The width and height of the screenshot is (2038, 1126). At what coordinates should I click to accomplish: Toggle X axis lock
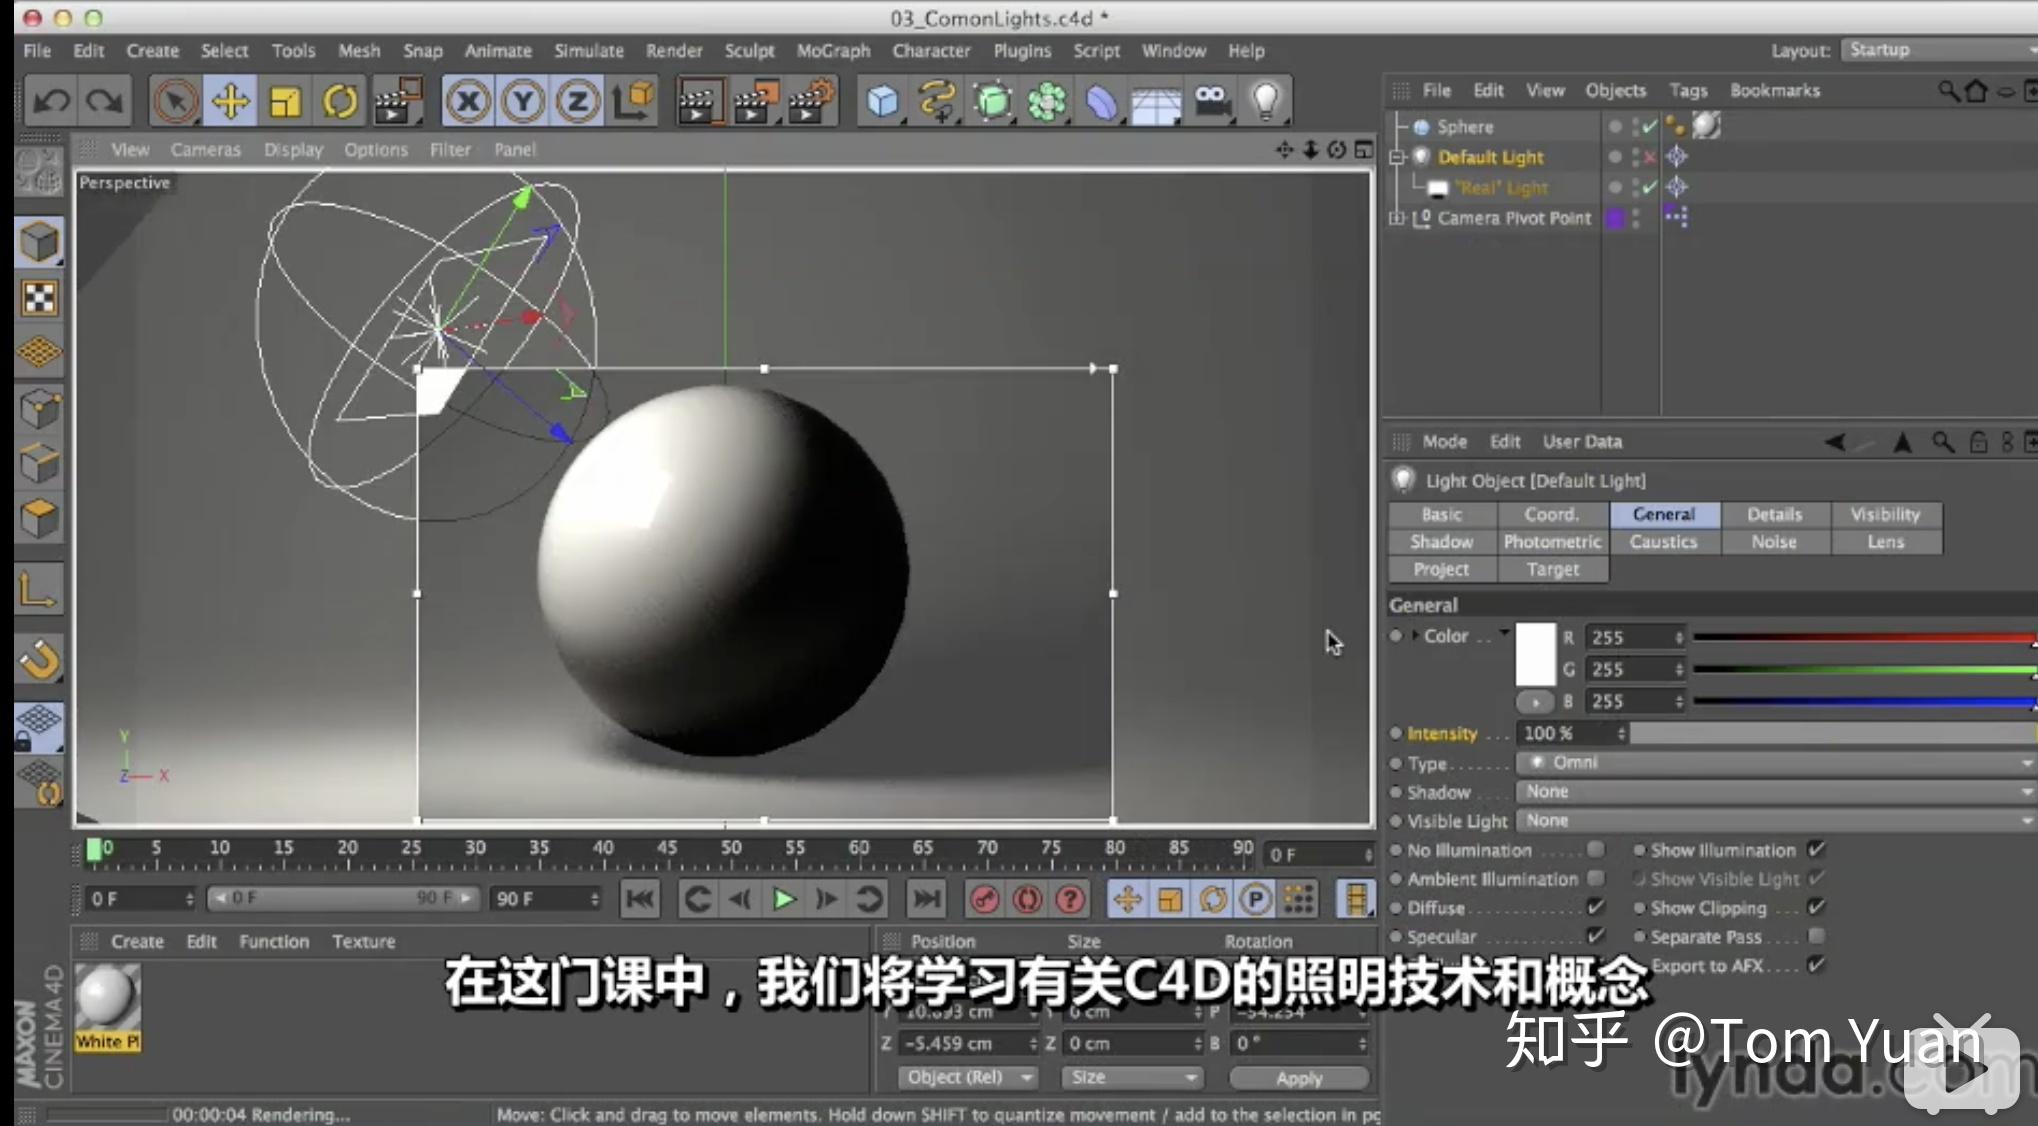[468, 101]
